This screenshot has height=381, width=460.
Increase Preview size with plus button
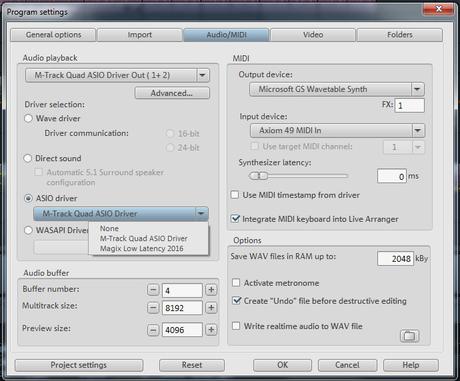pyautogui.click(x=211, y=330)
